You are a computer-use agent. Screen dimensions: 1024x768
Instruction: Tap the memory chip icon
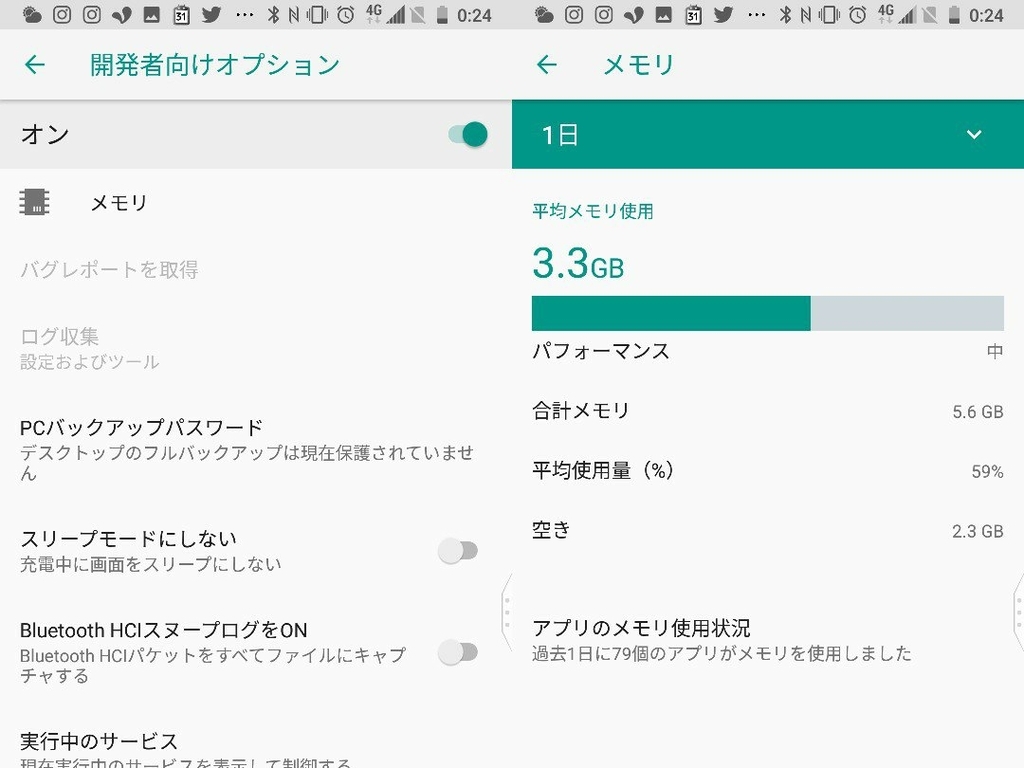pyautogui.click(x=34, y=202)
